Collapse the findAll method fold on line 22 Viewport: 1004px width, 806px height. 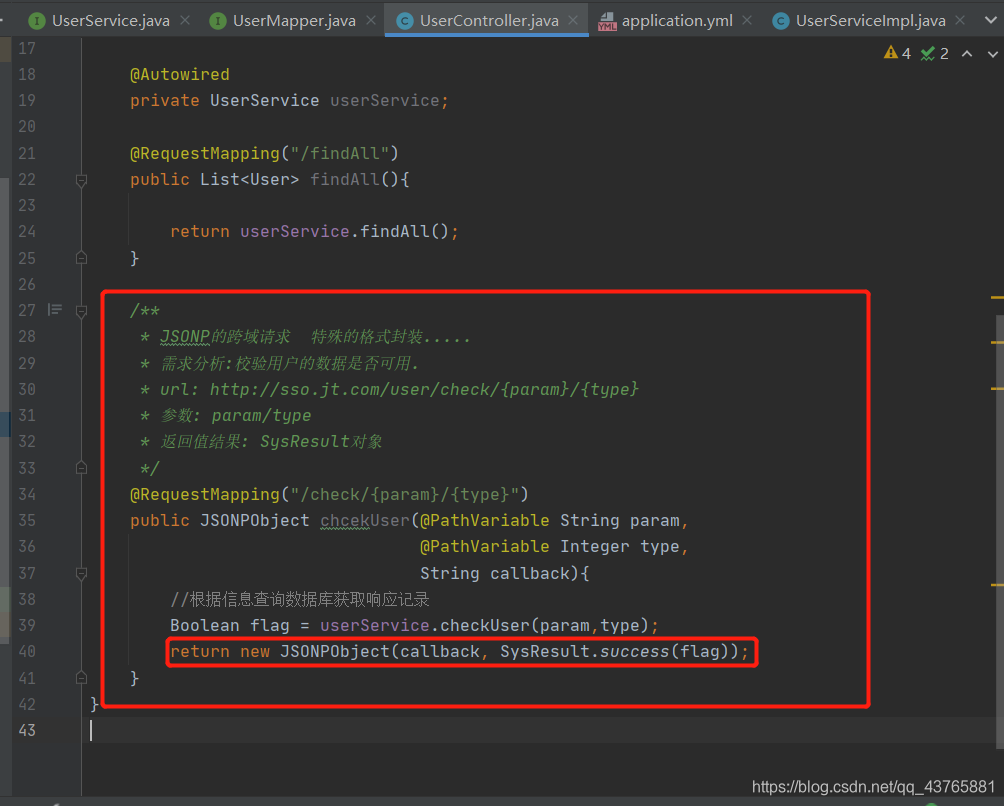[x=81, y=181]
